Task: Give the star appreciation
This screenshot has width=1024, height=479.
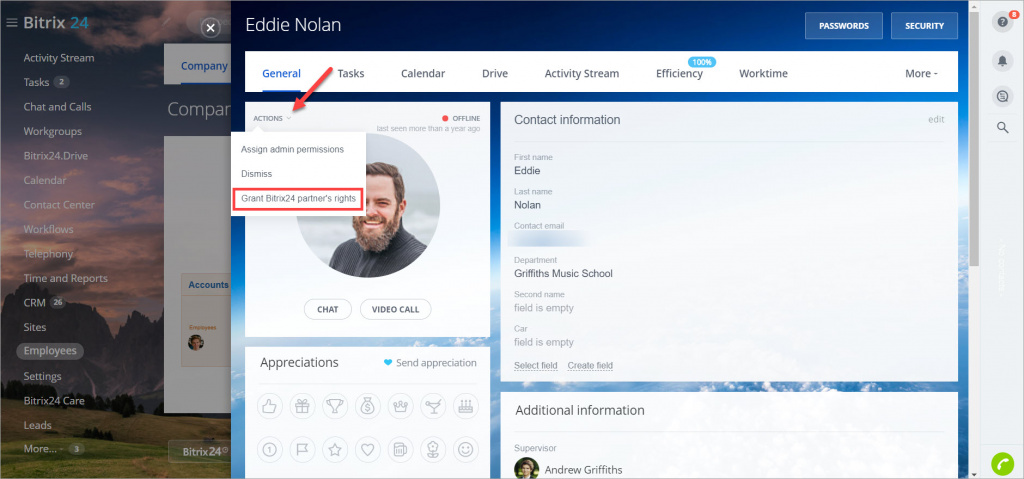Action: click(x=335, y=449)
